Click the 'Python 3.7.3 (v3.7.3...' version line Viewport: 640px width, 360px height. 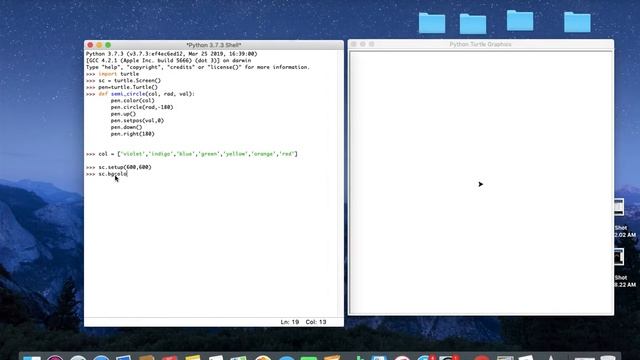pos(171,54)
